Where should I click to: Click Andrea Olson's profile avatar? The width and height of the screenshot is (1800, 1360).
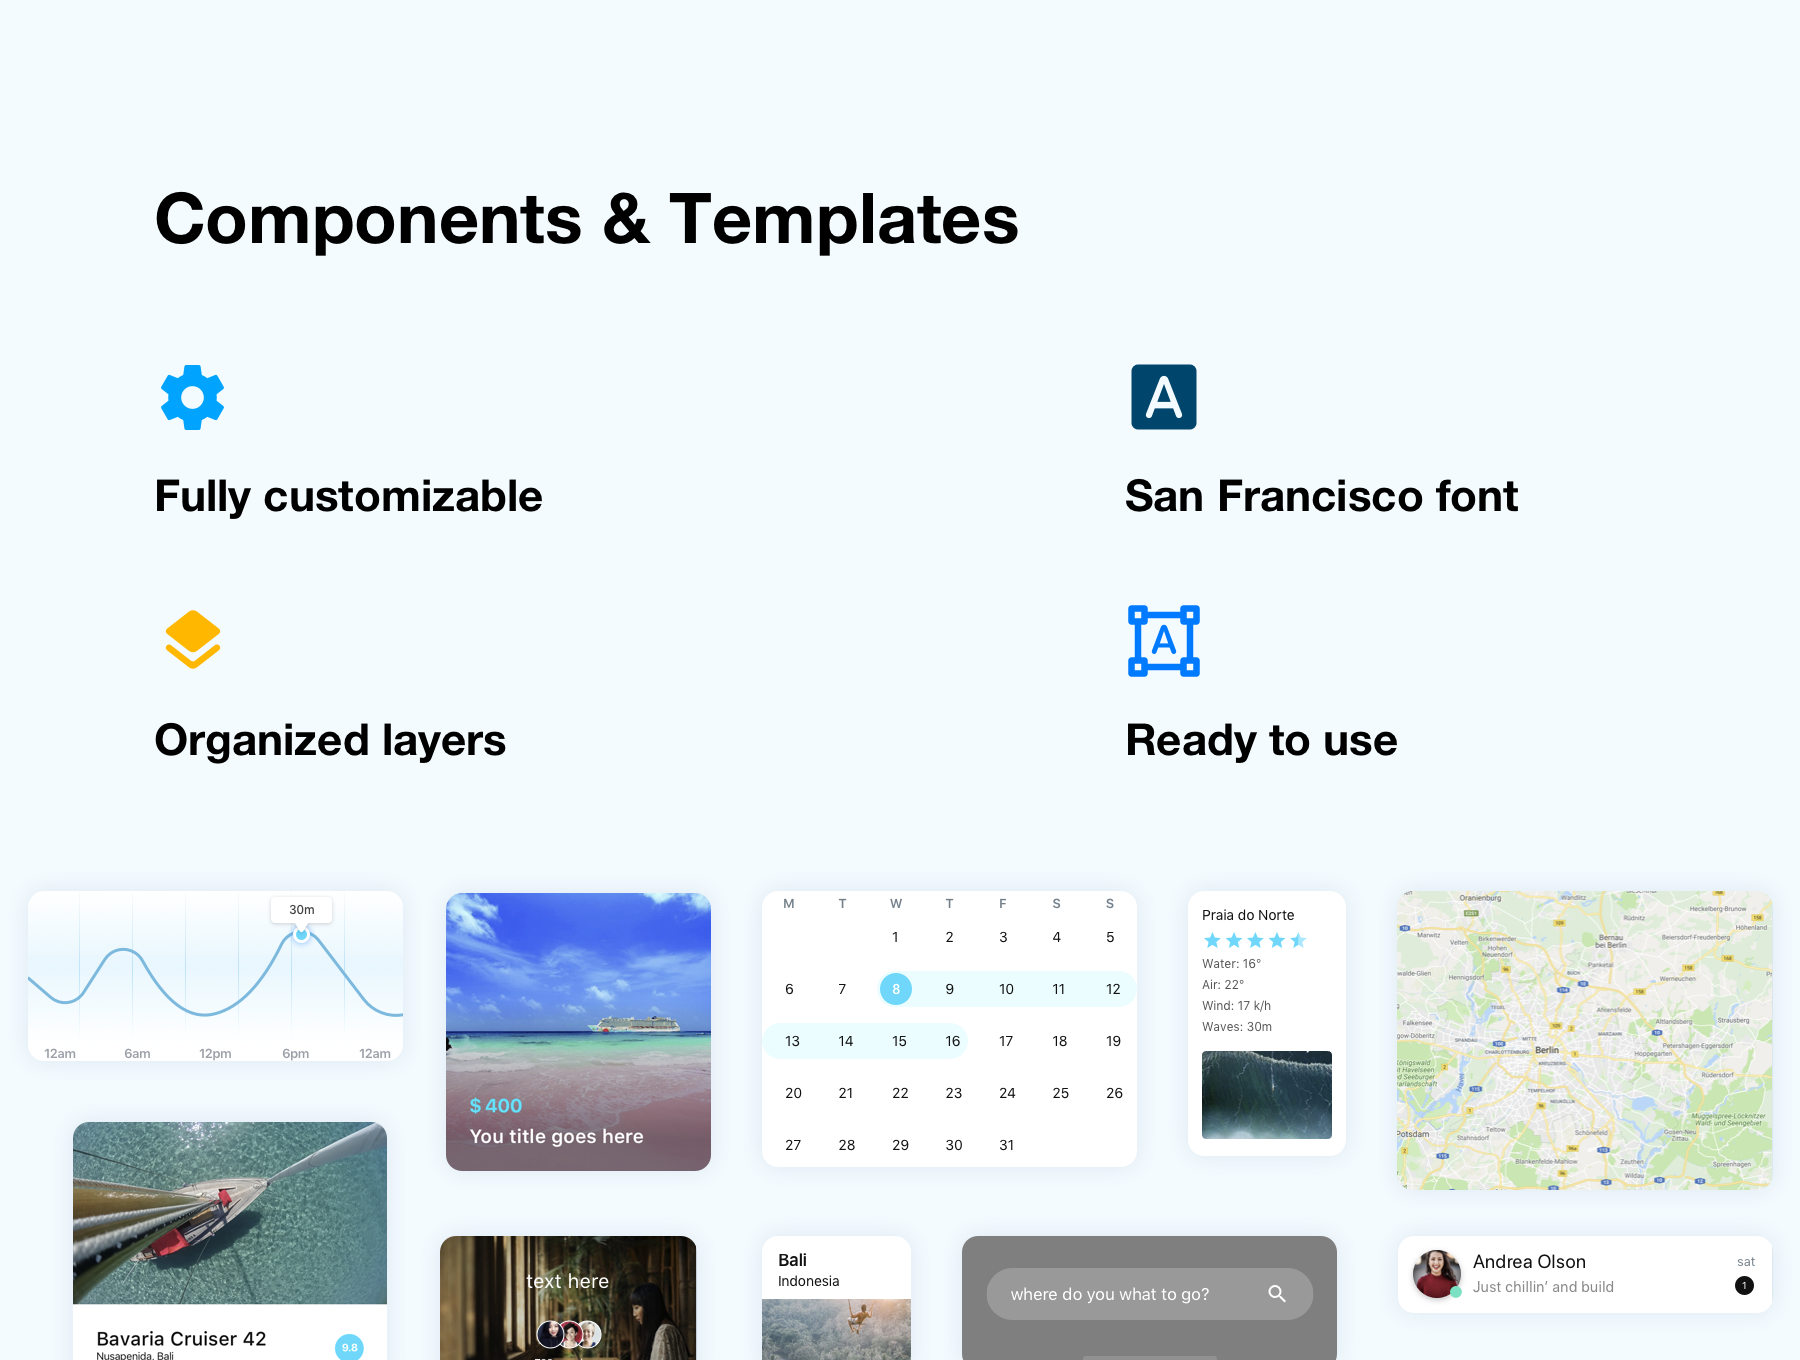(1436, 1274)
